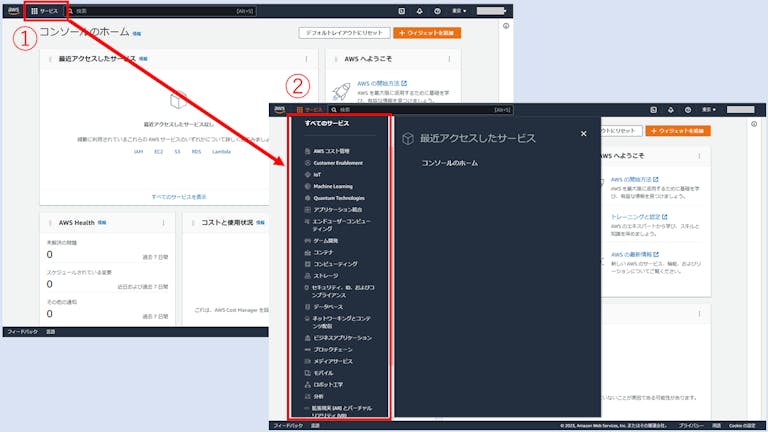The image size is (768, 432).
Task: Open notifications bell in front window header
Action: tap(671, 110)
